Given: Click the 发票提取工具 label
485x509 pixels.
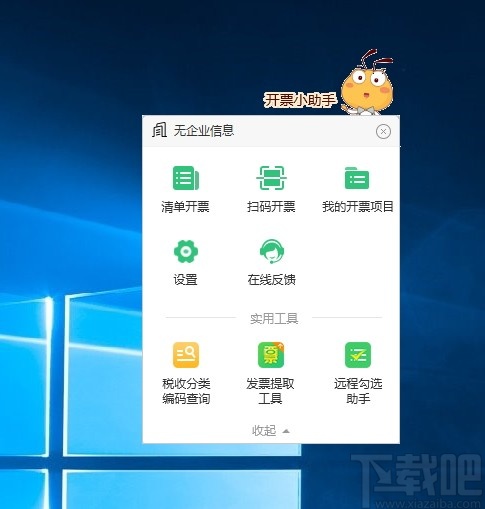Looking at the screenshot, I should coord(270,391).
